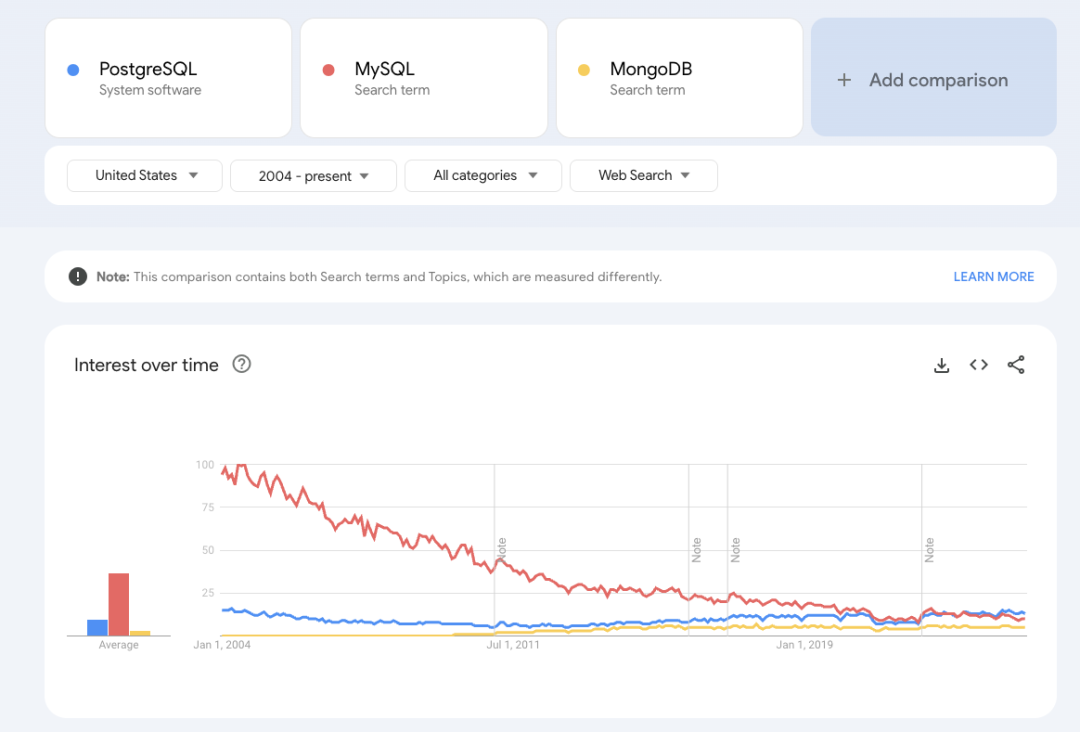Open the Interest over time help icon
Viewport: 1080px width, 732px height.
click(x=241, y=364)
